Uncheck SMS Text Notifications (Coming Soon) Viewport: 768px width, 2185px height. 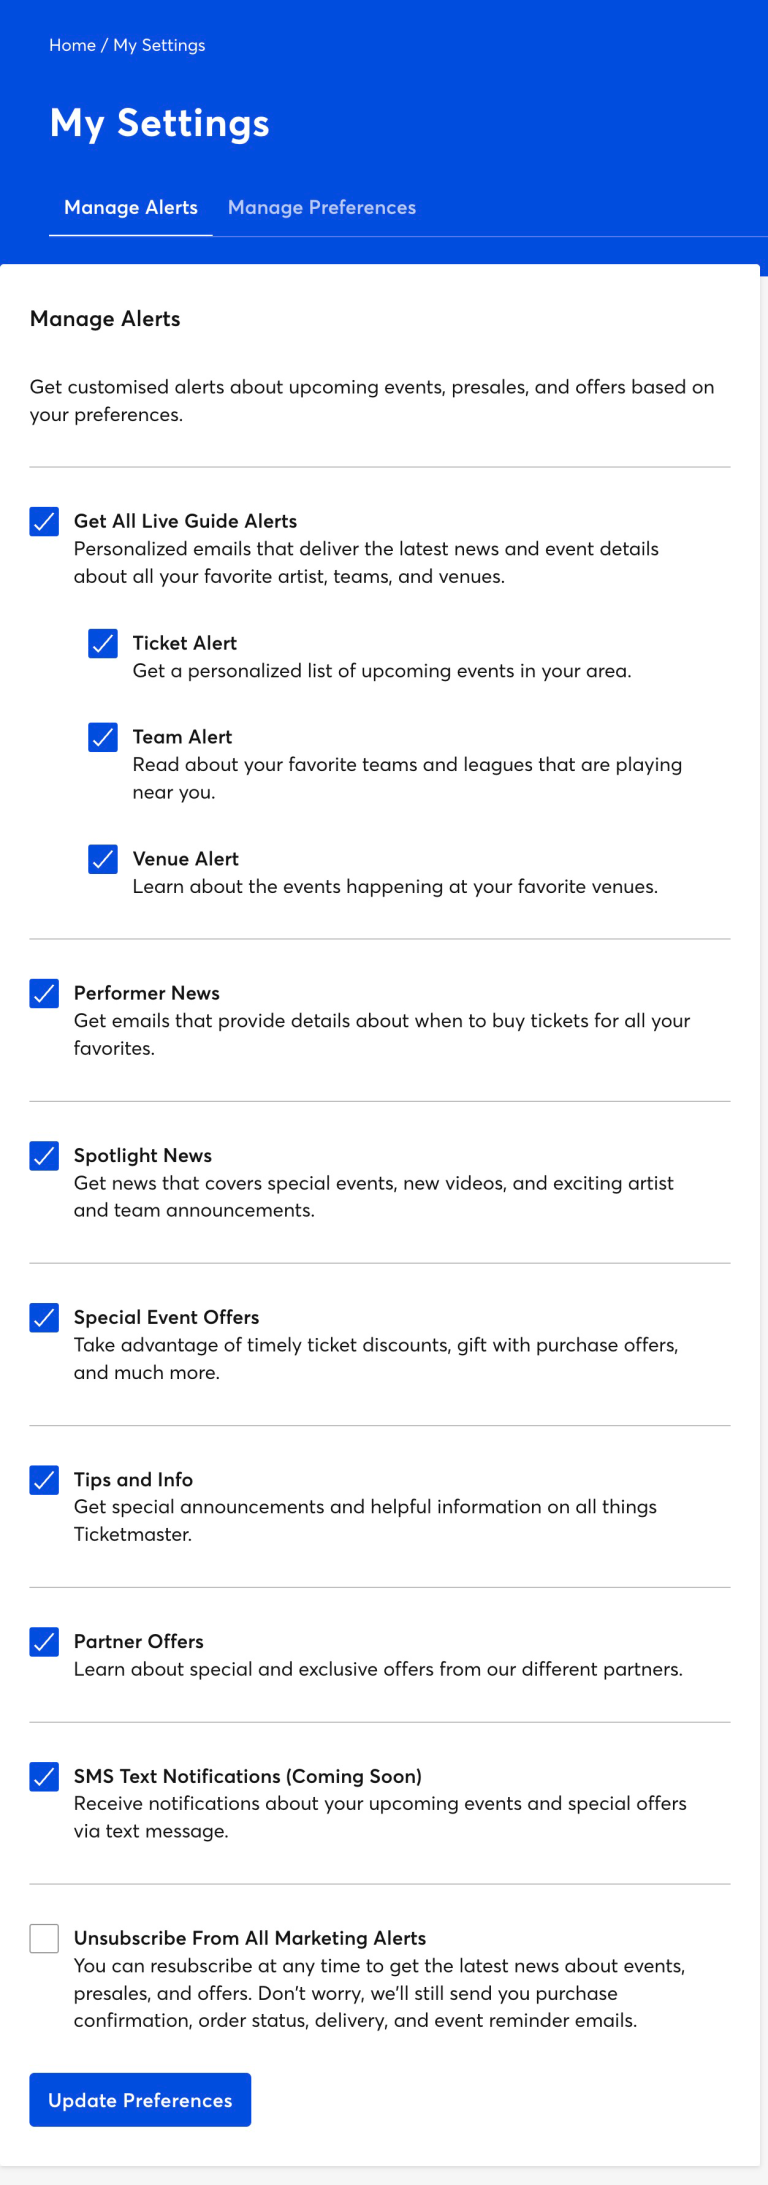tap(43, 1777)
